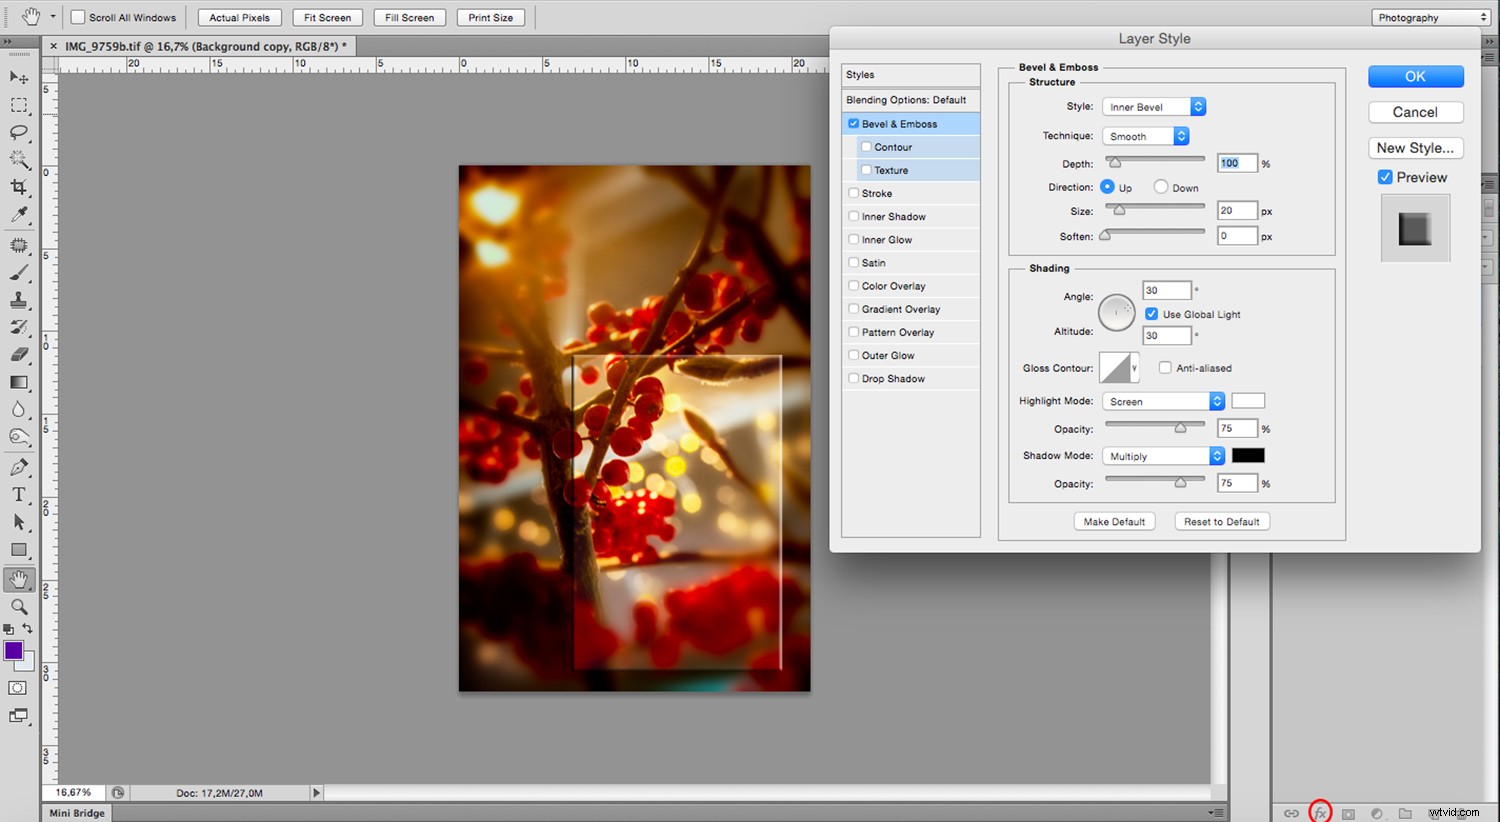Select the Clone Stamp tool

pos(18,301)
